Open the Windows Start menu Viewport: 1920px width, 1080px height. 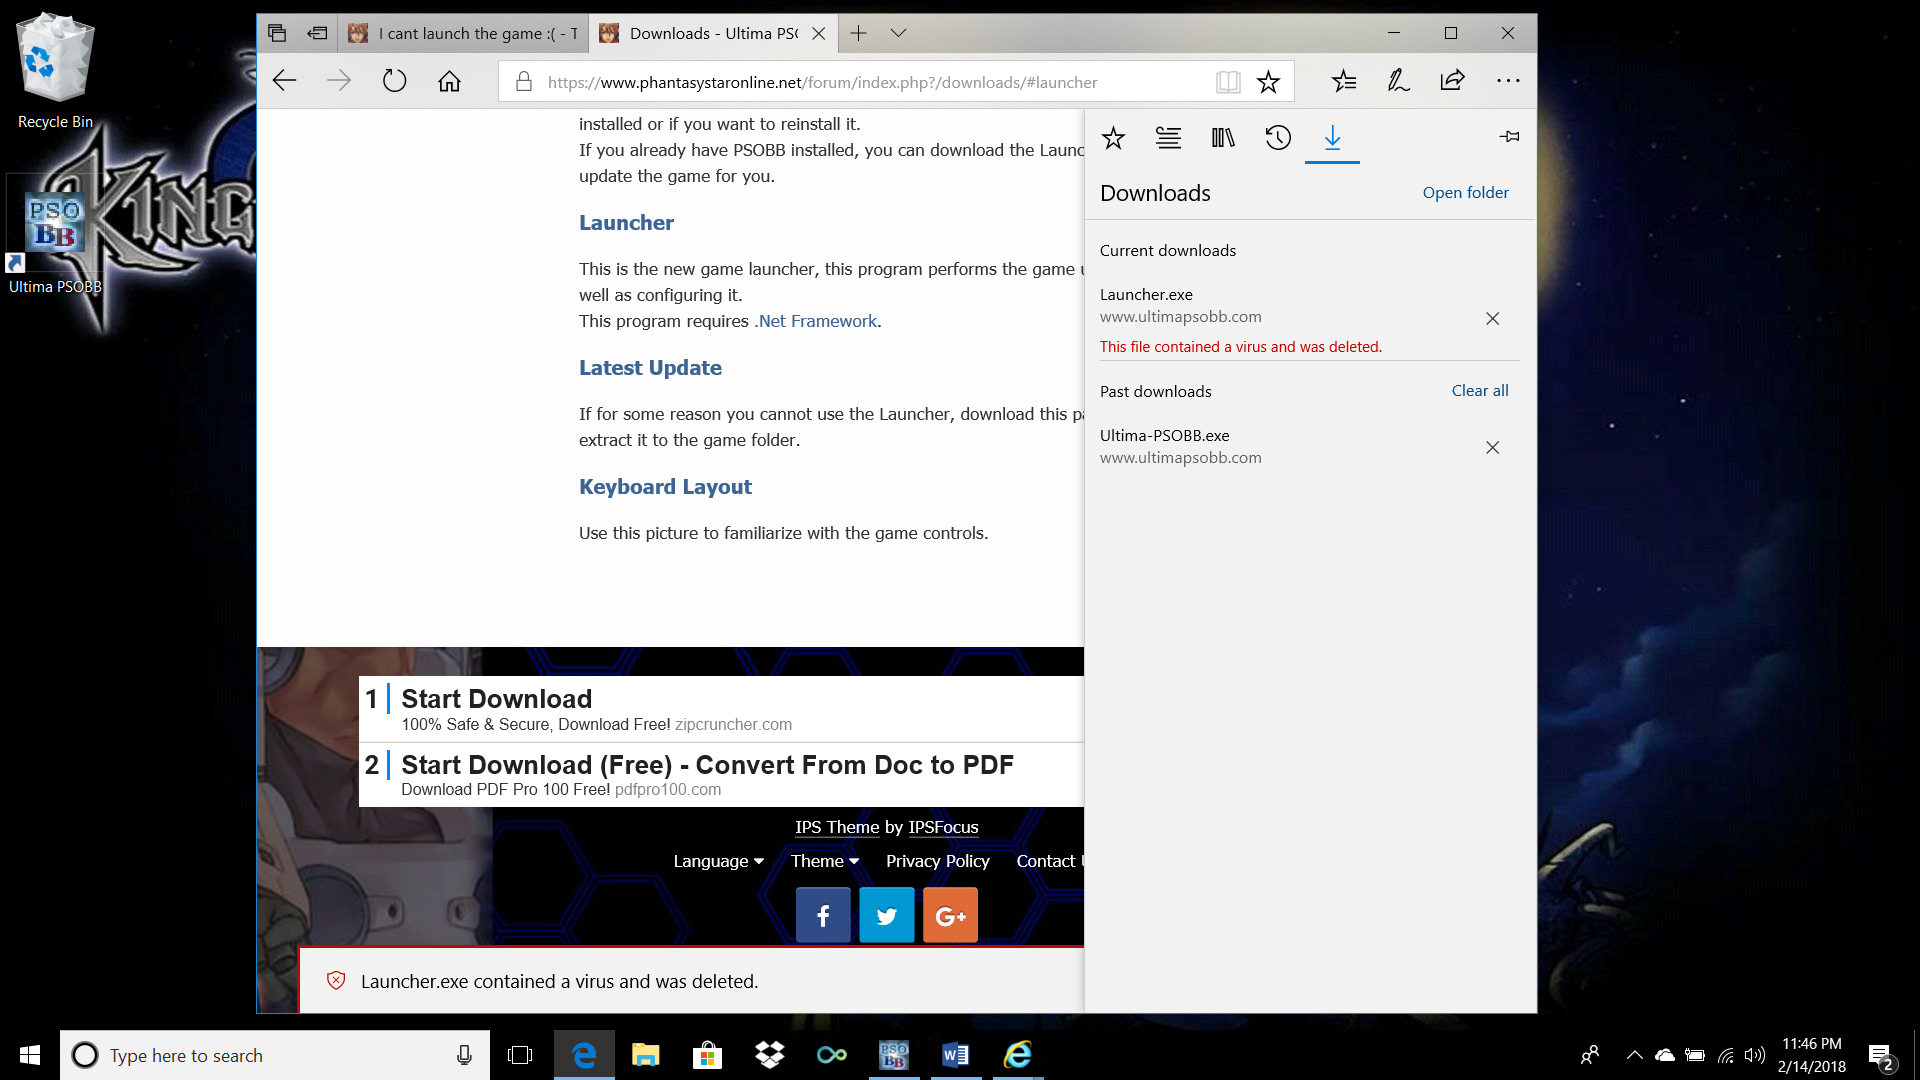coord(30,1055)
